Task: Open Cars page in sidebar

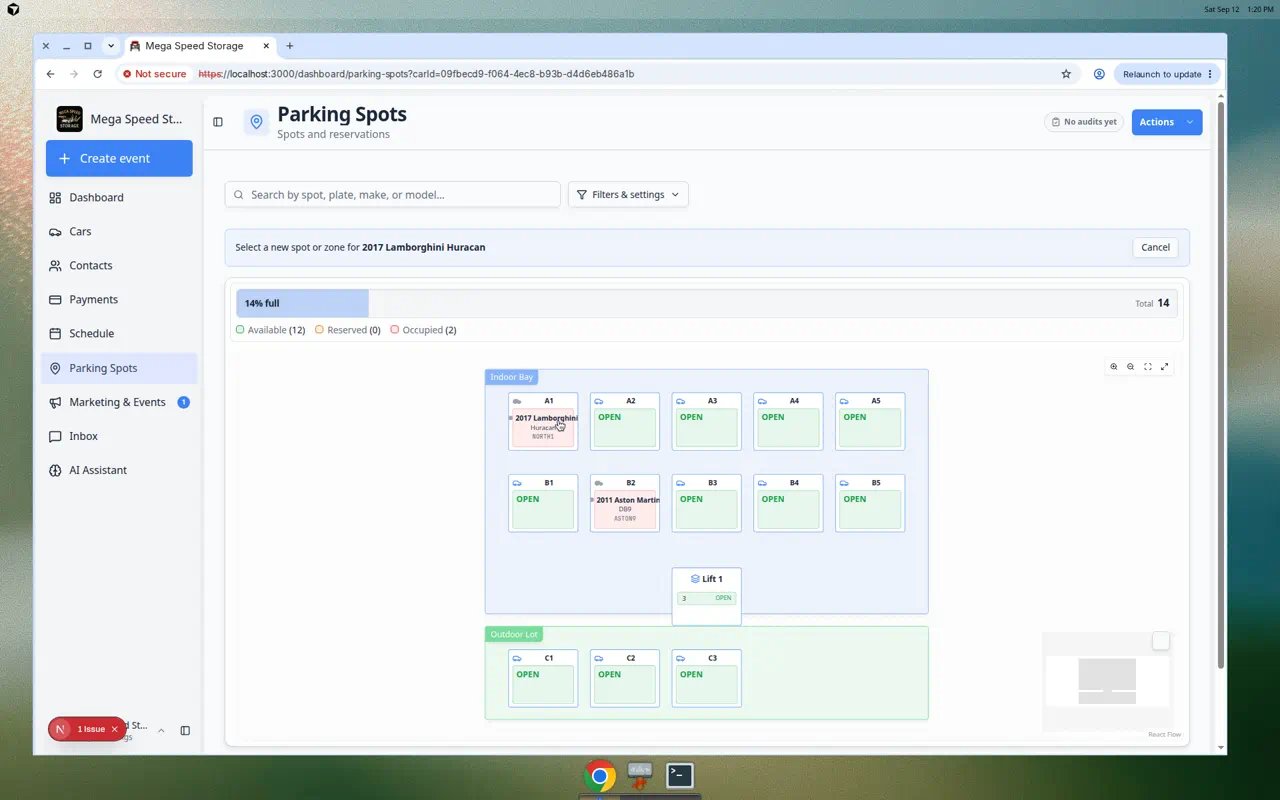Action: click(119, 232)
